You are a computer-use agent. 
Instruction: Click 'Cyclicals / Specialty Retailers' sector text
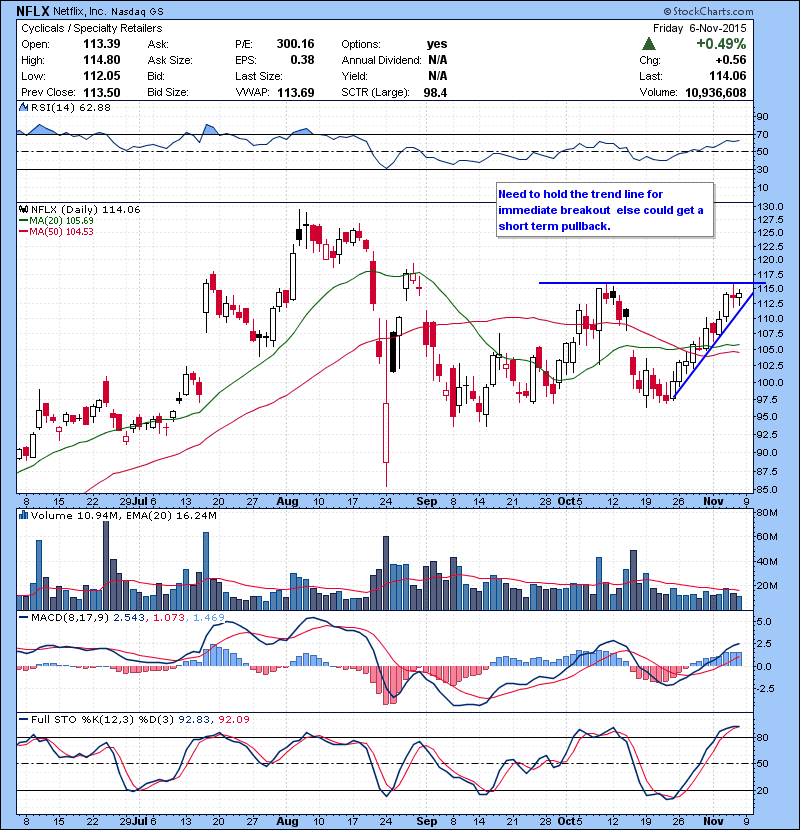pyautogui.click(x=92, y=28)
